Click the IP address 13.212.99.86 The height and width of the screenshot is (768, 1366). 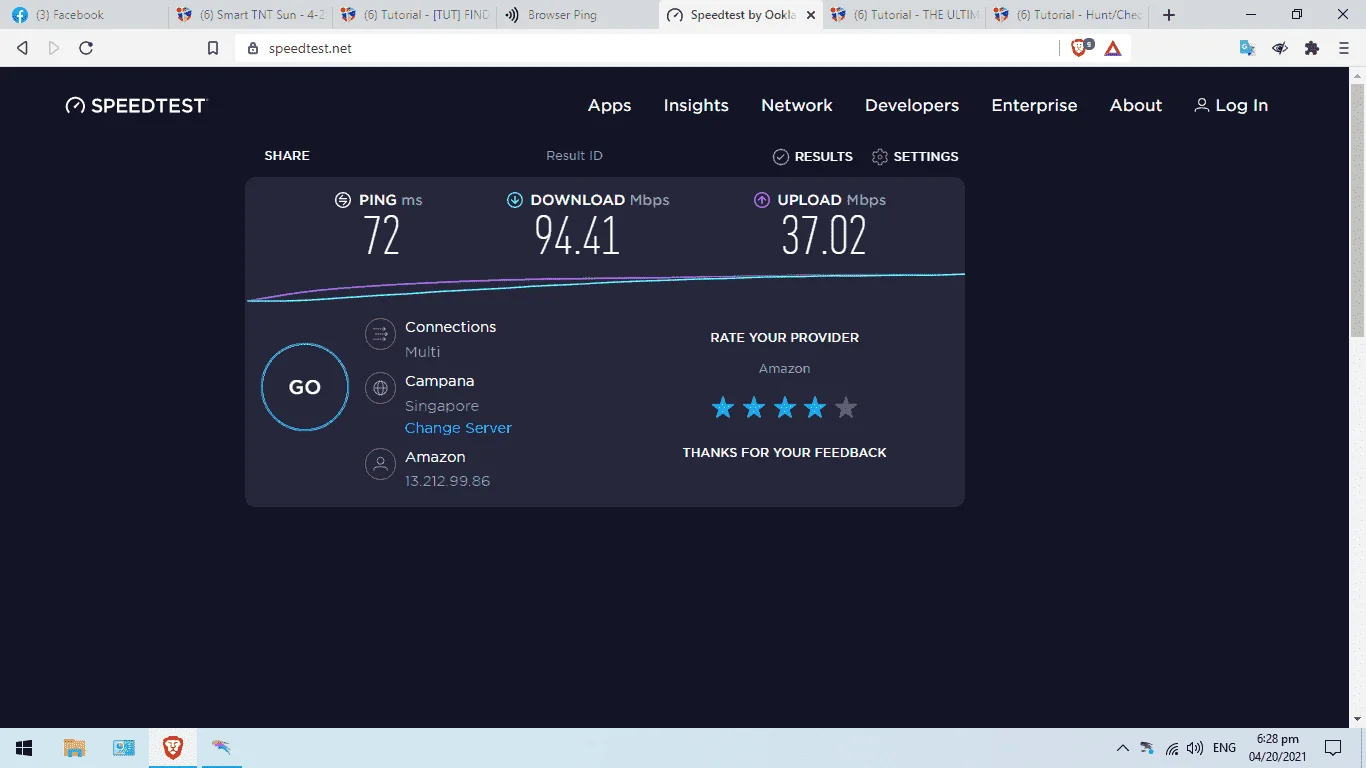point(447,481)
